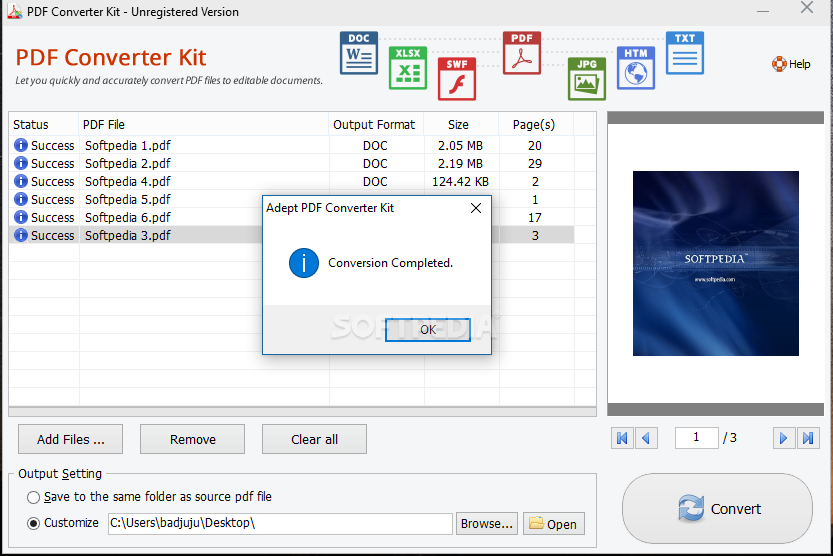
Task: Click the Remove button
Action: [x=192, y=439]
